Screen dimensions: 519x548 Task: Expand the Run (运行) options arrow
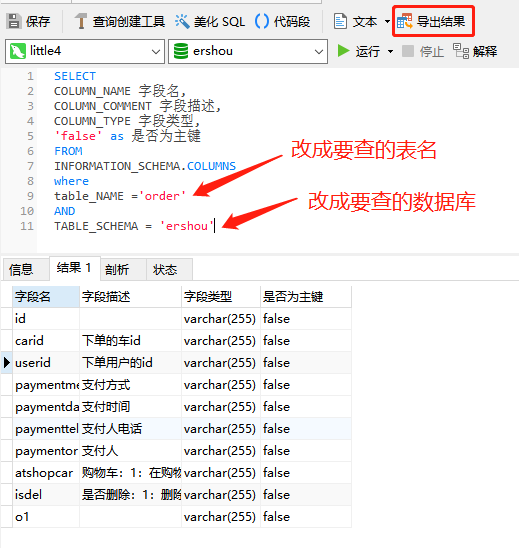click(x=390, y=51)
